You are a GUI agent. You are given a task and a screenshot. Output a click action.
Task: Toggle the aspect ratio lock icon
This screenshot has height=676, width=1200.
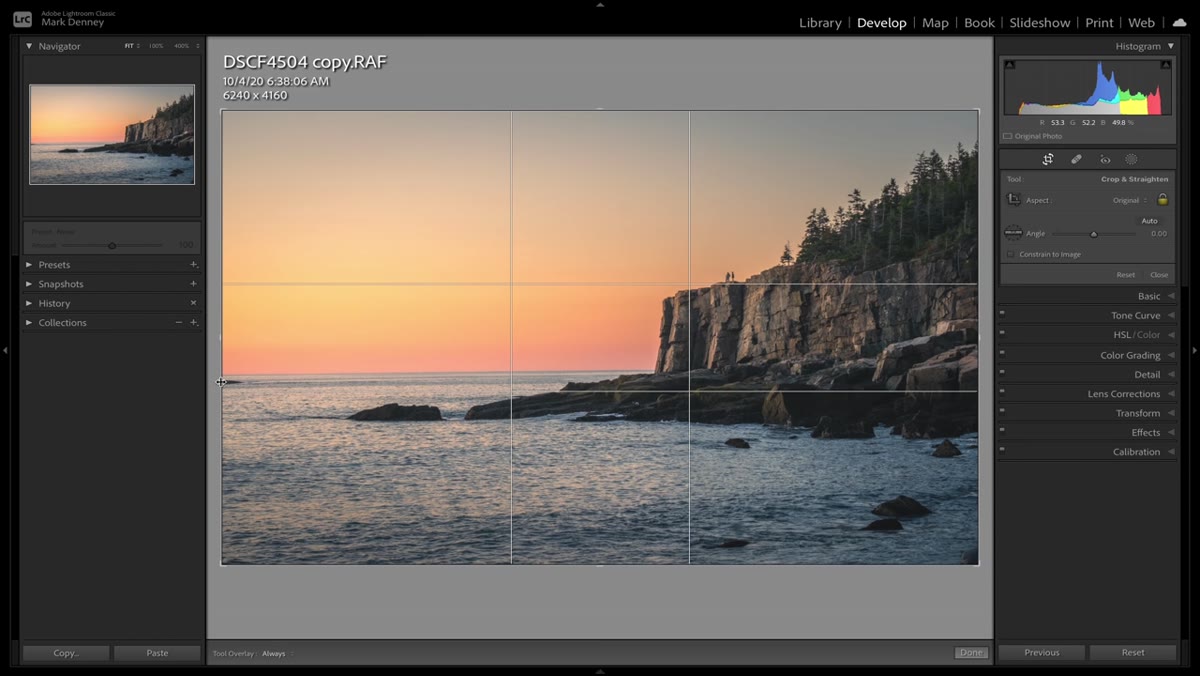(x=1162, y=200)
